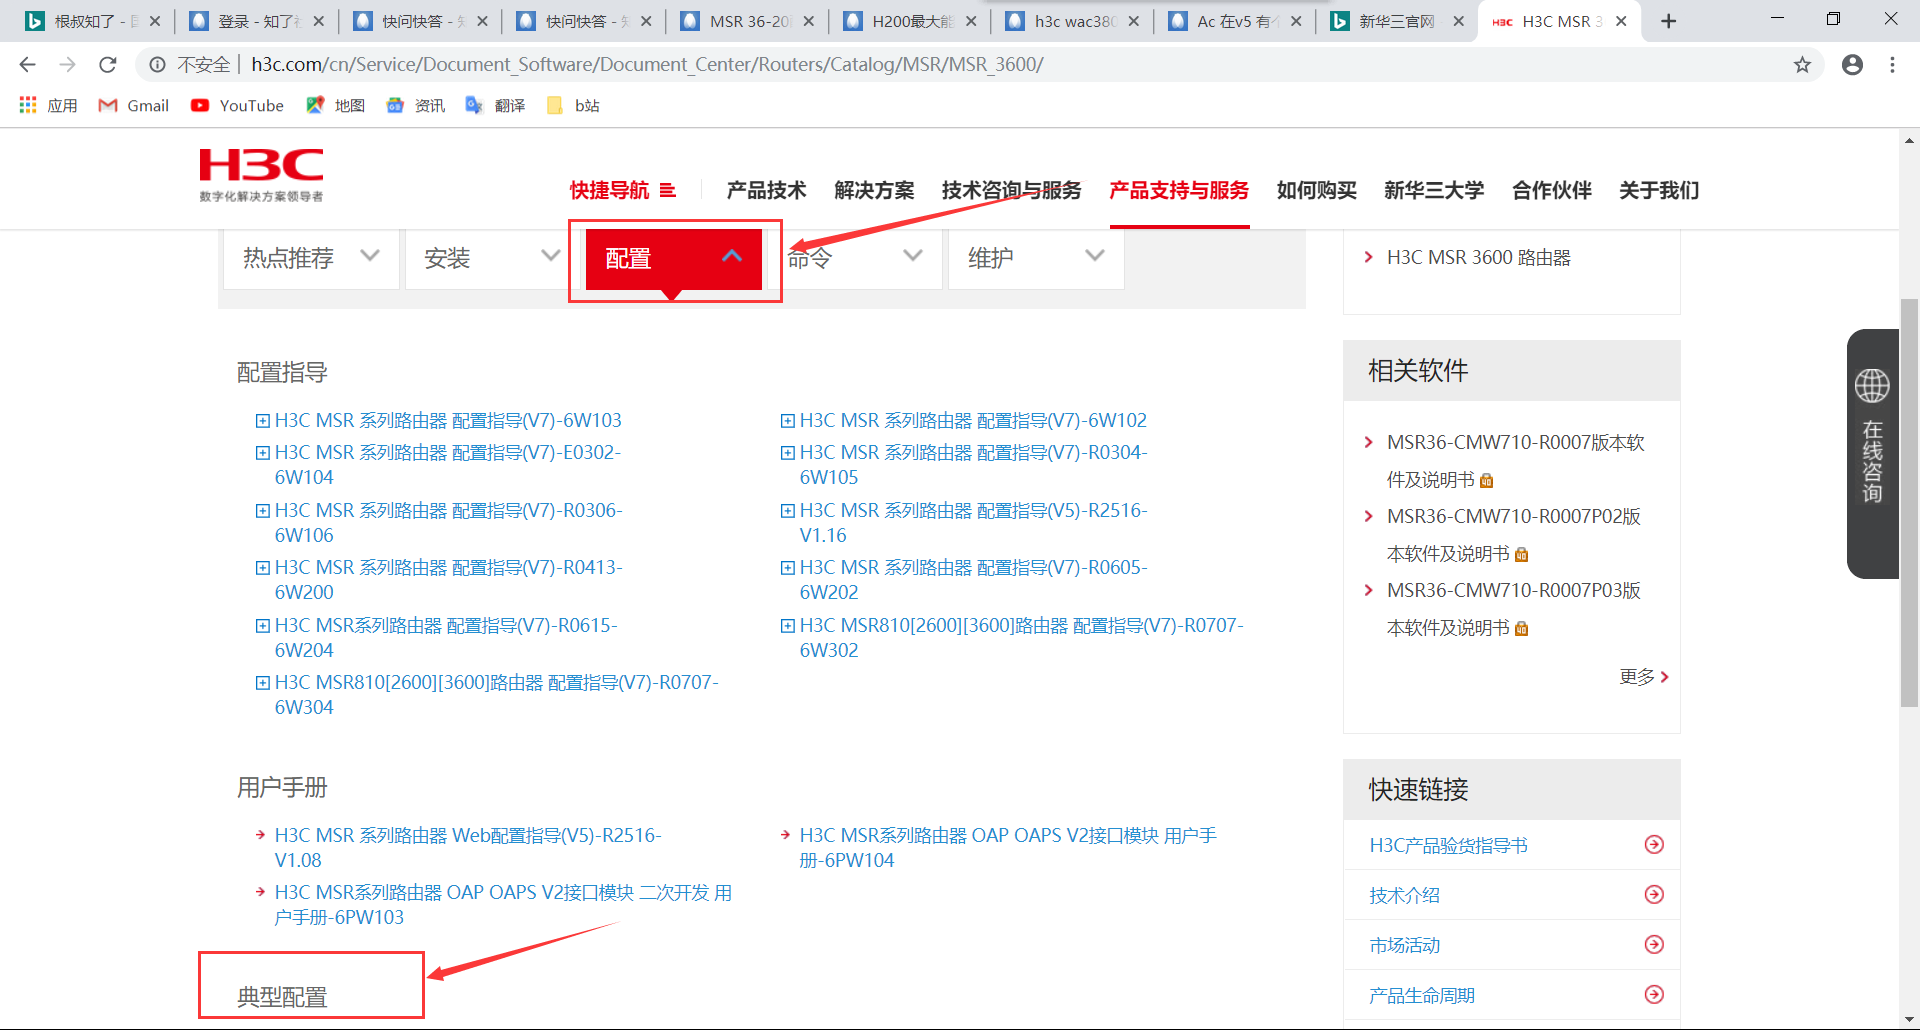Open the 翻译 bookmark
This screenshot has height=1030, width=1920.
click(x=495, y=105)
